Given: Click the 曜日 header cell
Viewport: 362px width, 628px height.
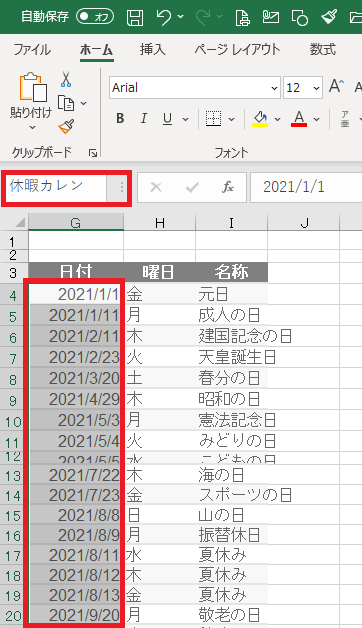Looking at the screenshot, I should (160, 272).
